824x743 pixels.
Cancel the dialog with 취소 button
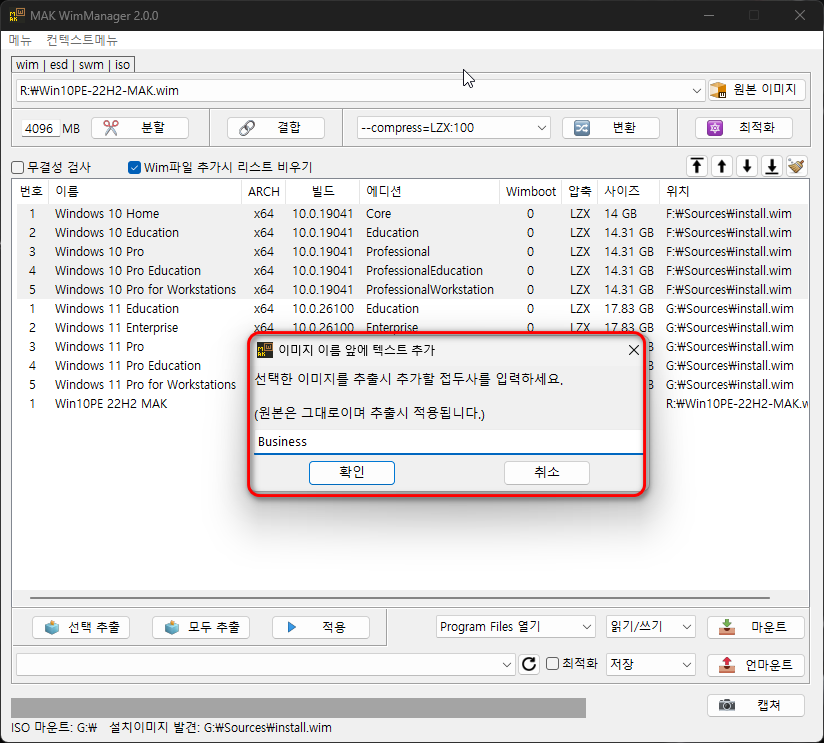(x=547, y=472)
